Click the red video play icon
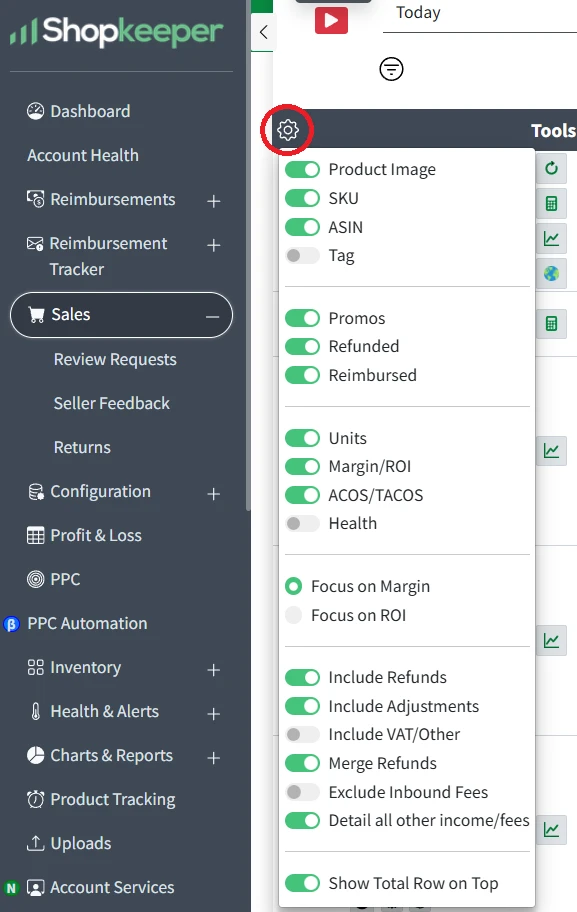This screenshot has width=577, height=912. tap(332, 20)
